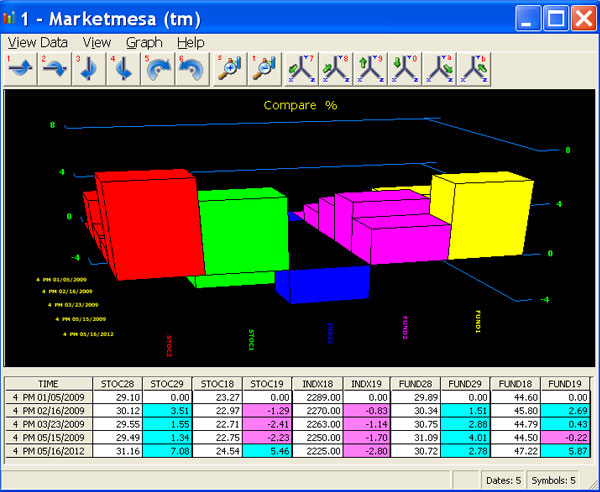The height and width of the screenshot is (492, 600).
Task: Select the axis icon labeled 7
Action: click(302, 71)
